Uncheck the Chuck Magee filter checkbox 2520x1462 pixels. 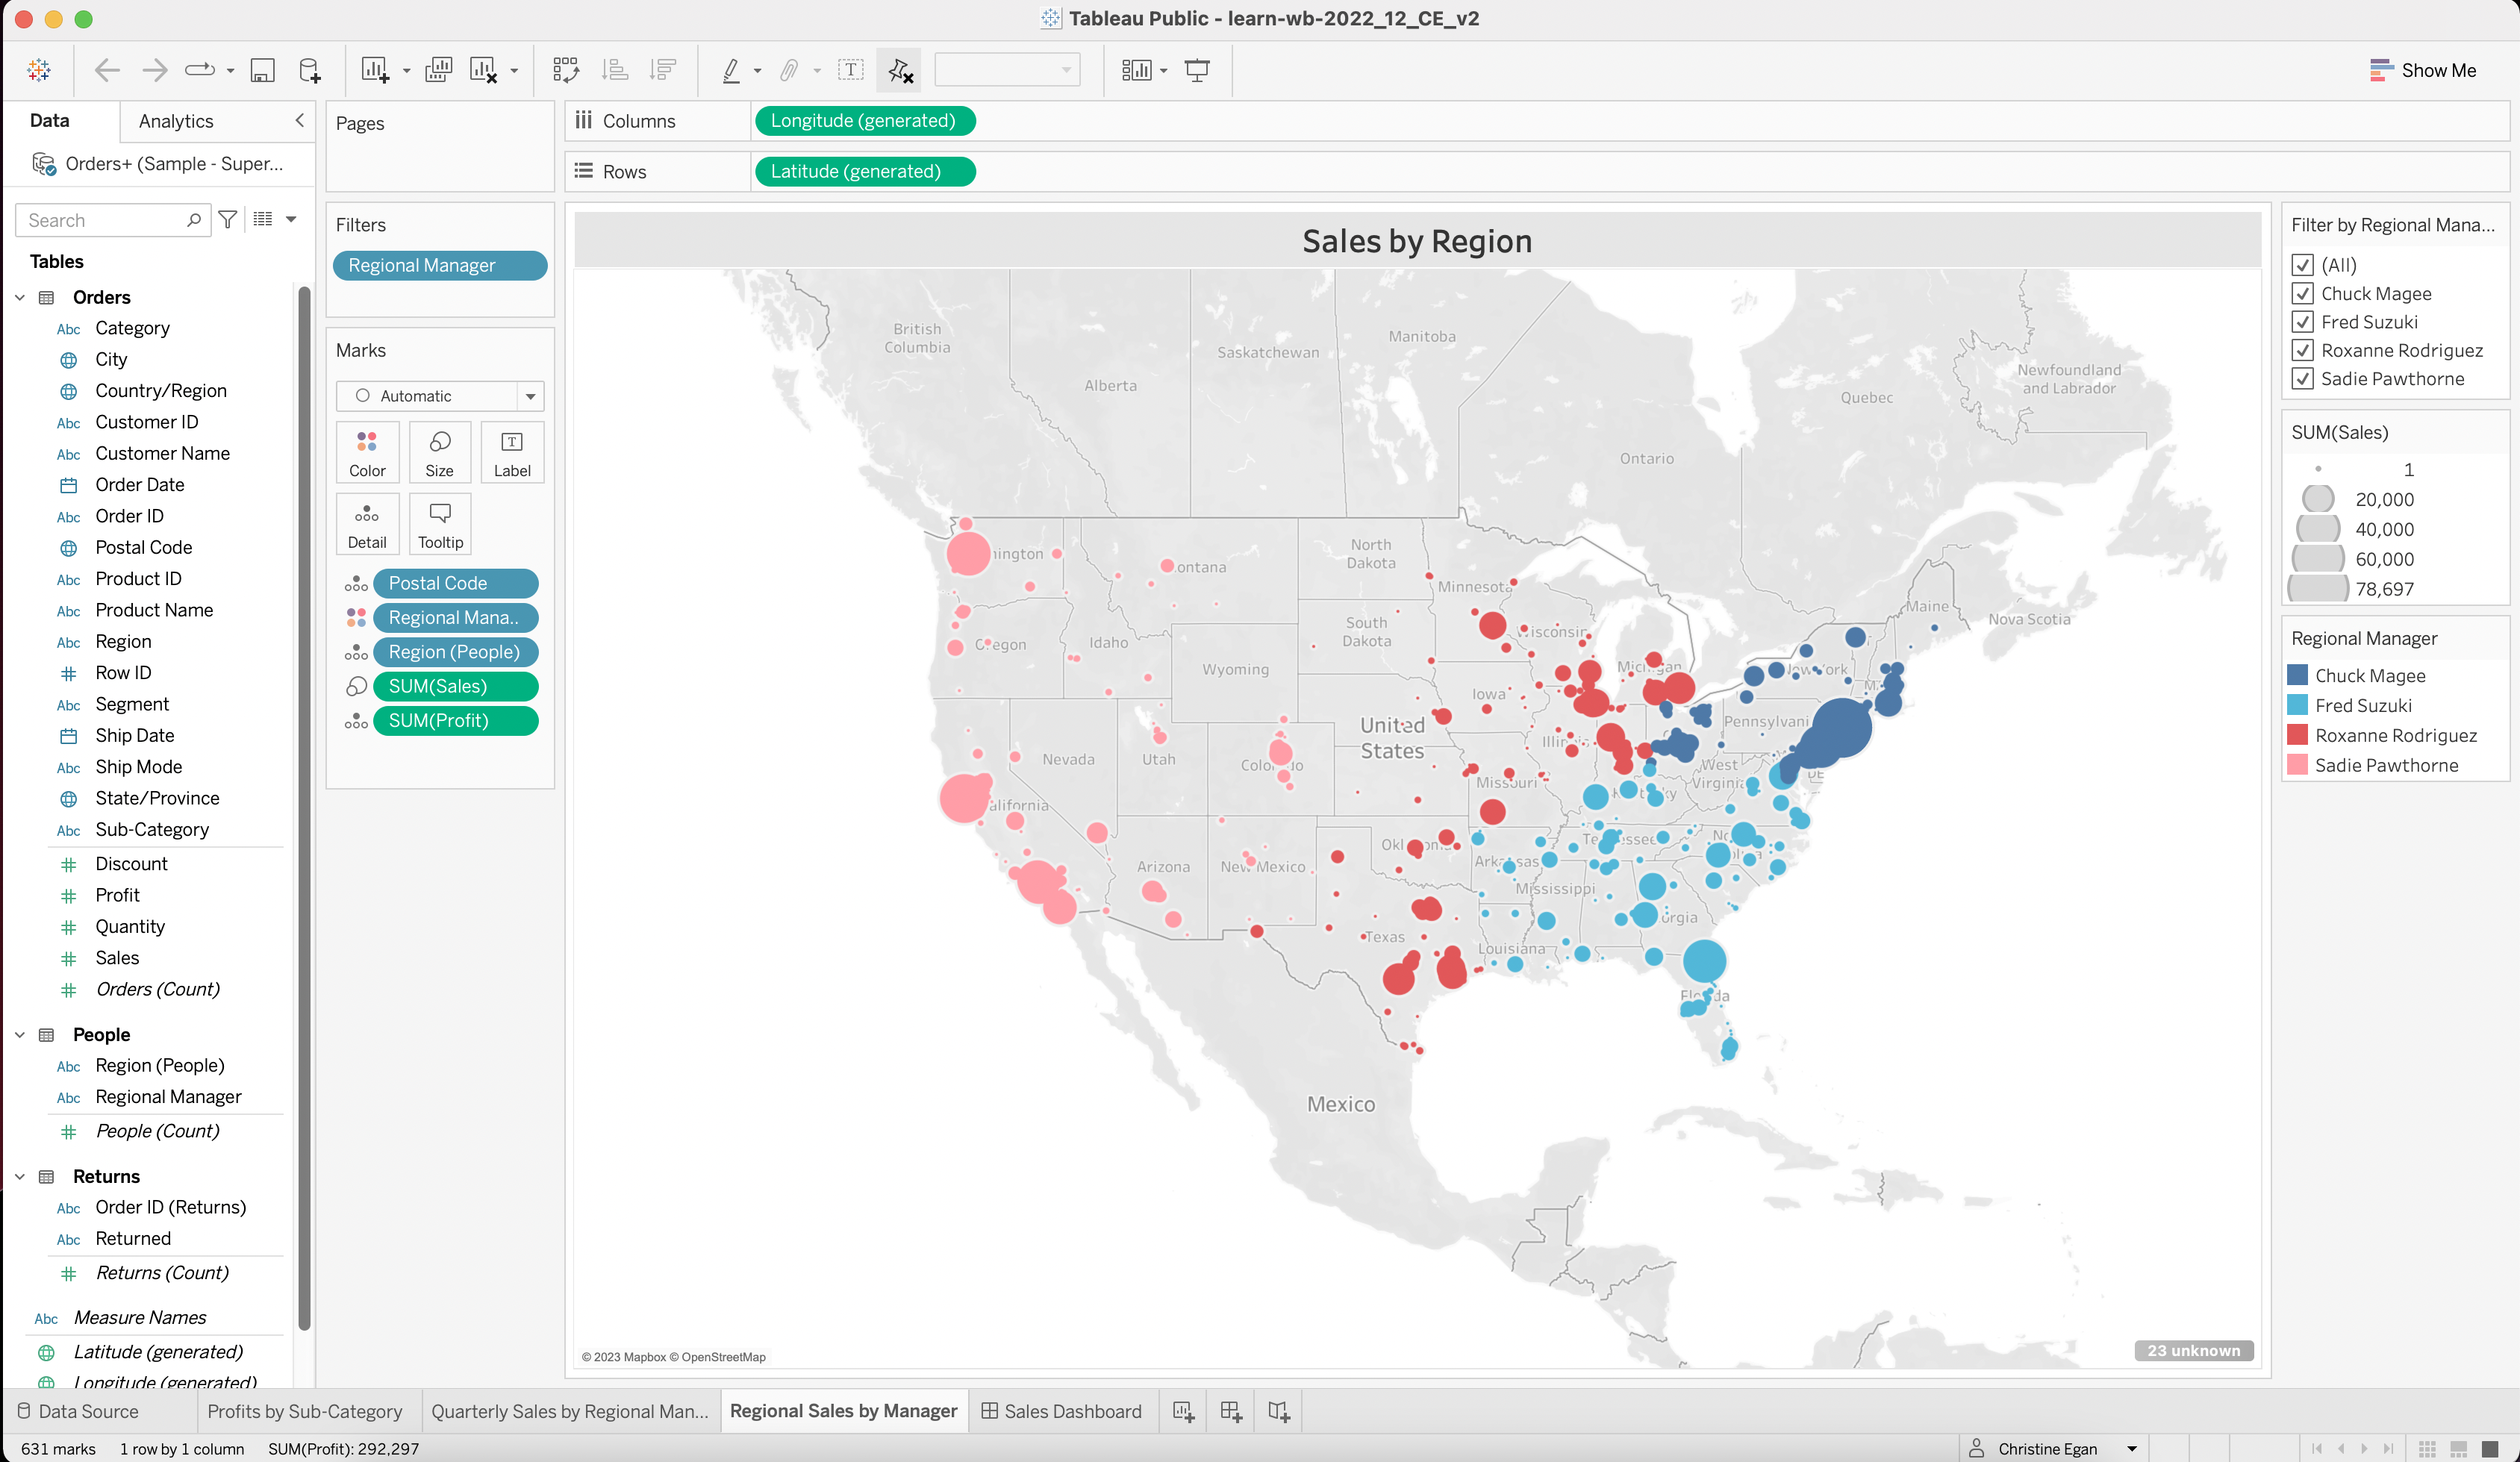(2303, 293)
